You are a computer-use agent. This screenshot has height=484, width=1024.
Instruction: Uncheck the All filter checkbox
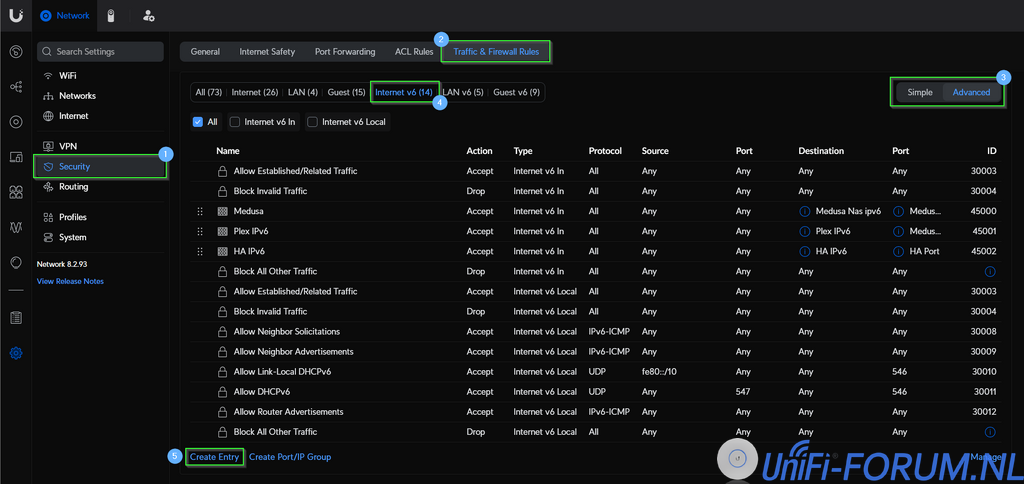click(x=198, y=122)
